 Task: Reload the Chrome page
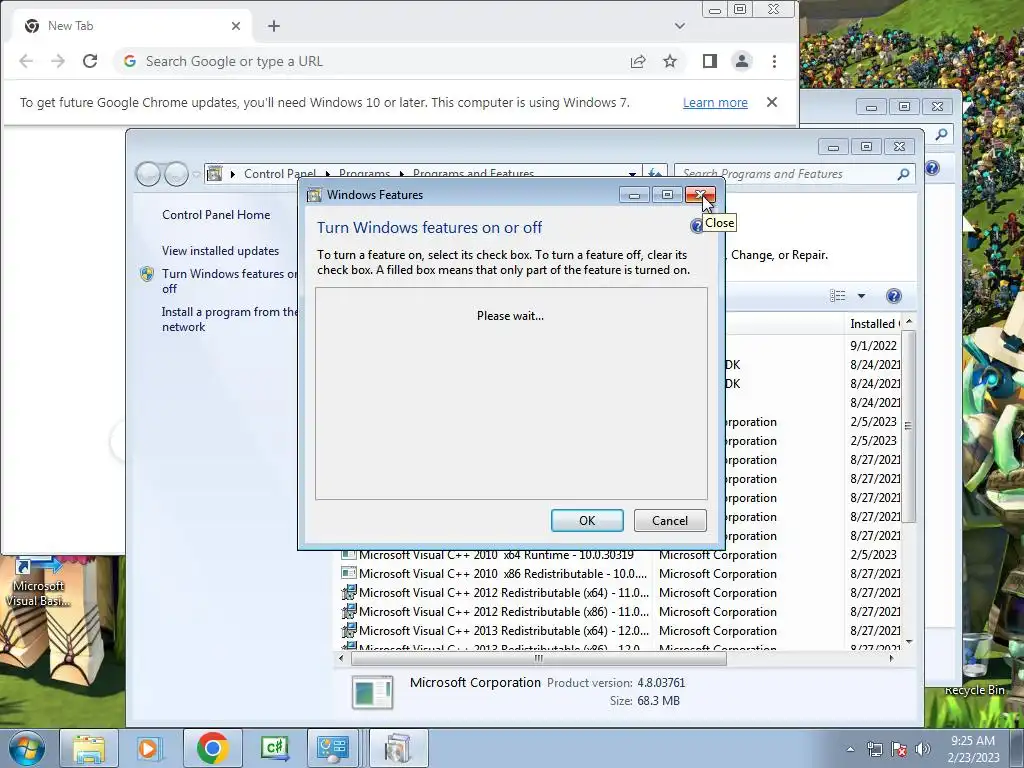(x=90, y=61)
